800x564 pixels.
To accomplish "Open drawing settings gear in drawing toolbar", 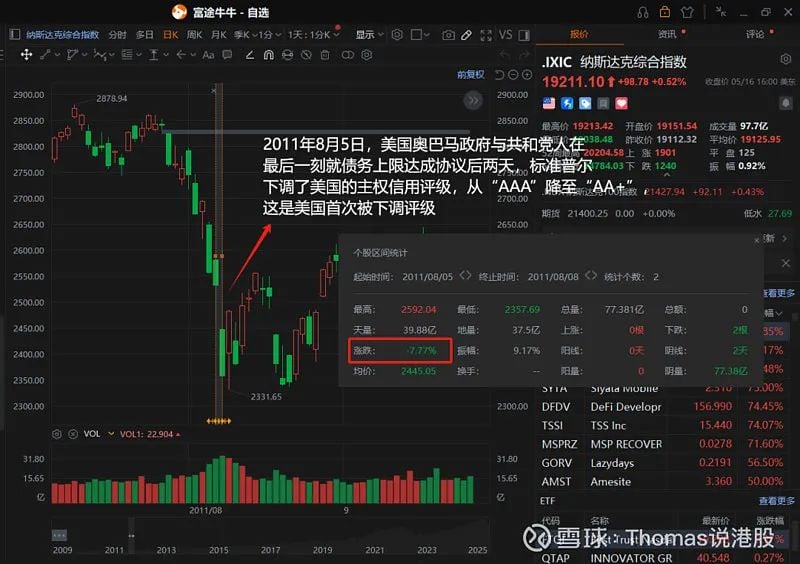I will click(366, 55).
